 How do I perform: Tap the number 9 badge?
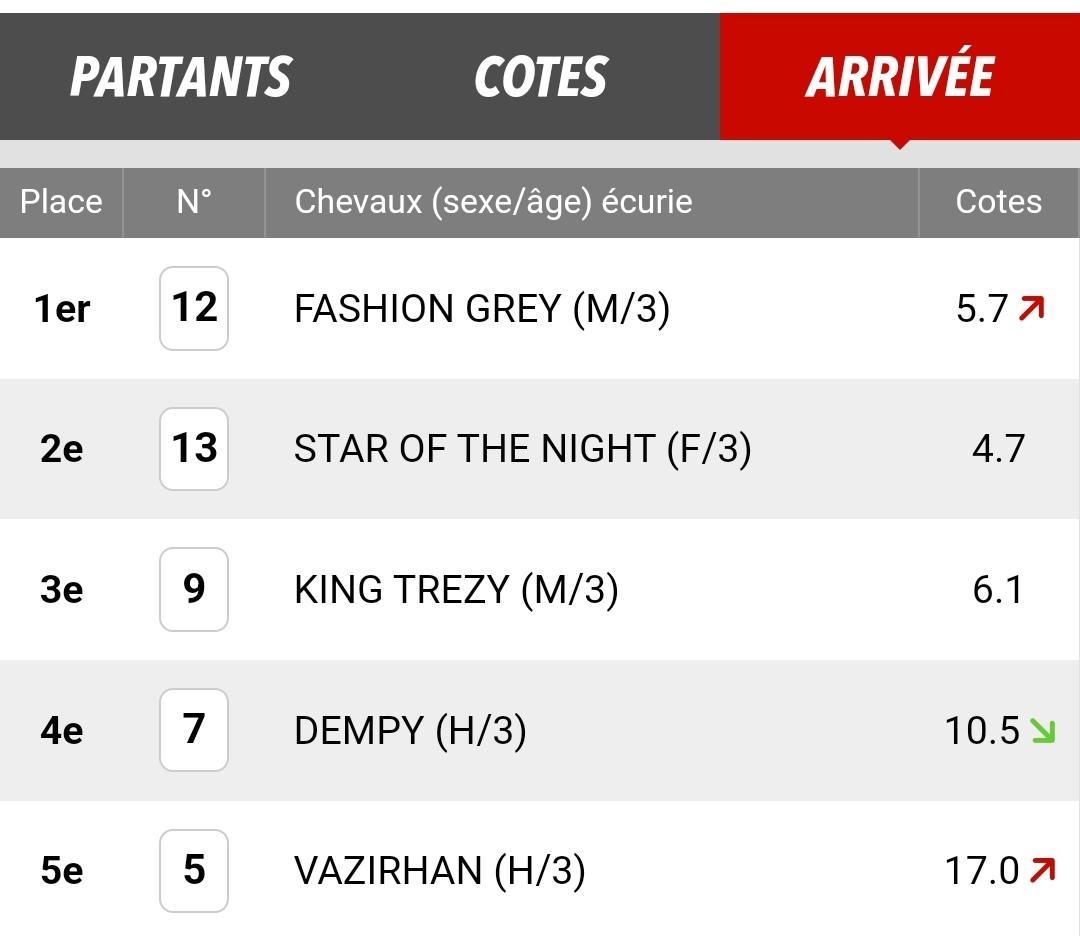pos(194,589)
